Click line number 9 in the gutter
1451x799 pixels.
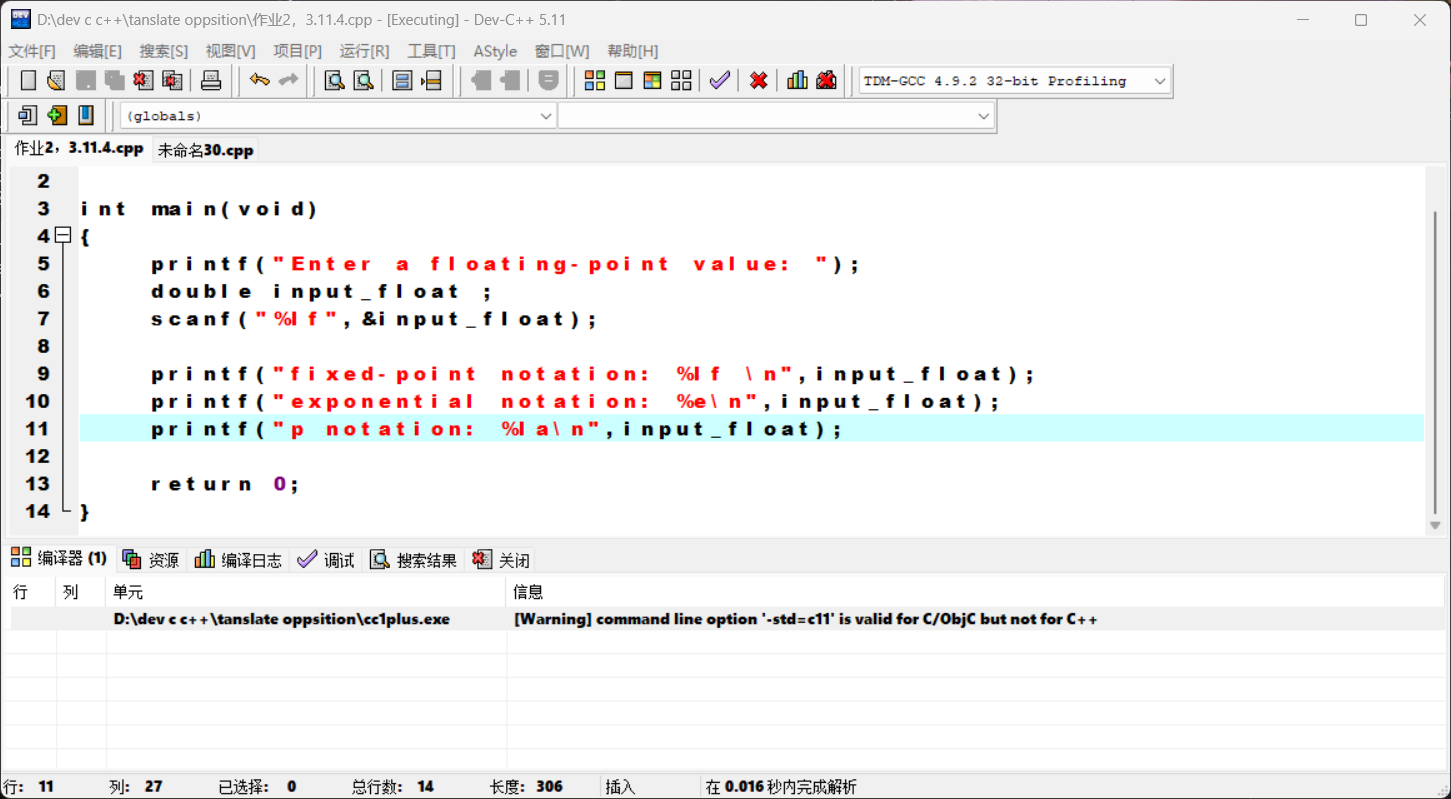point(43,374)
